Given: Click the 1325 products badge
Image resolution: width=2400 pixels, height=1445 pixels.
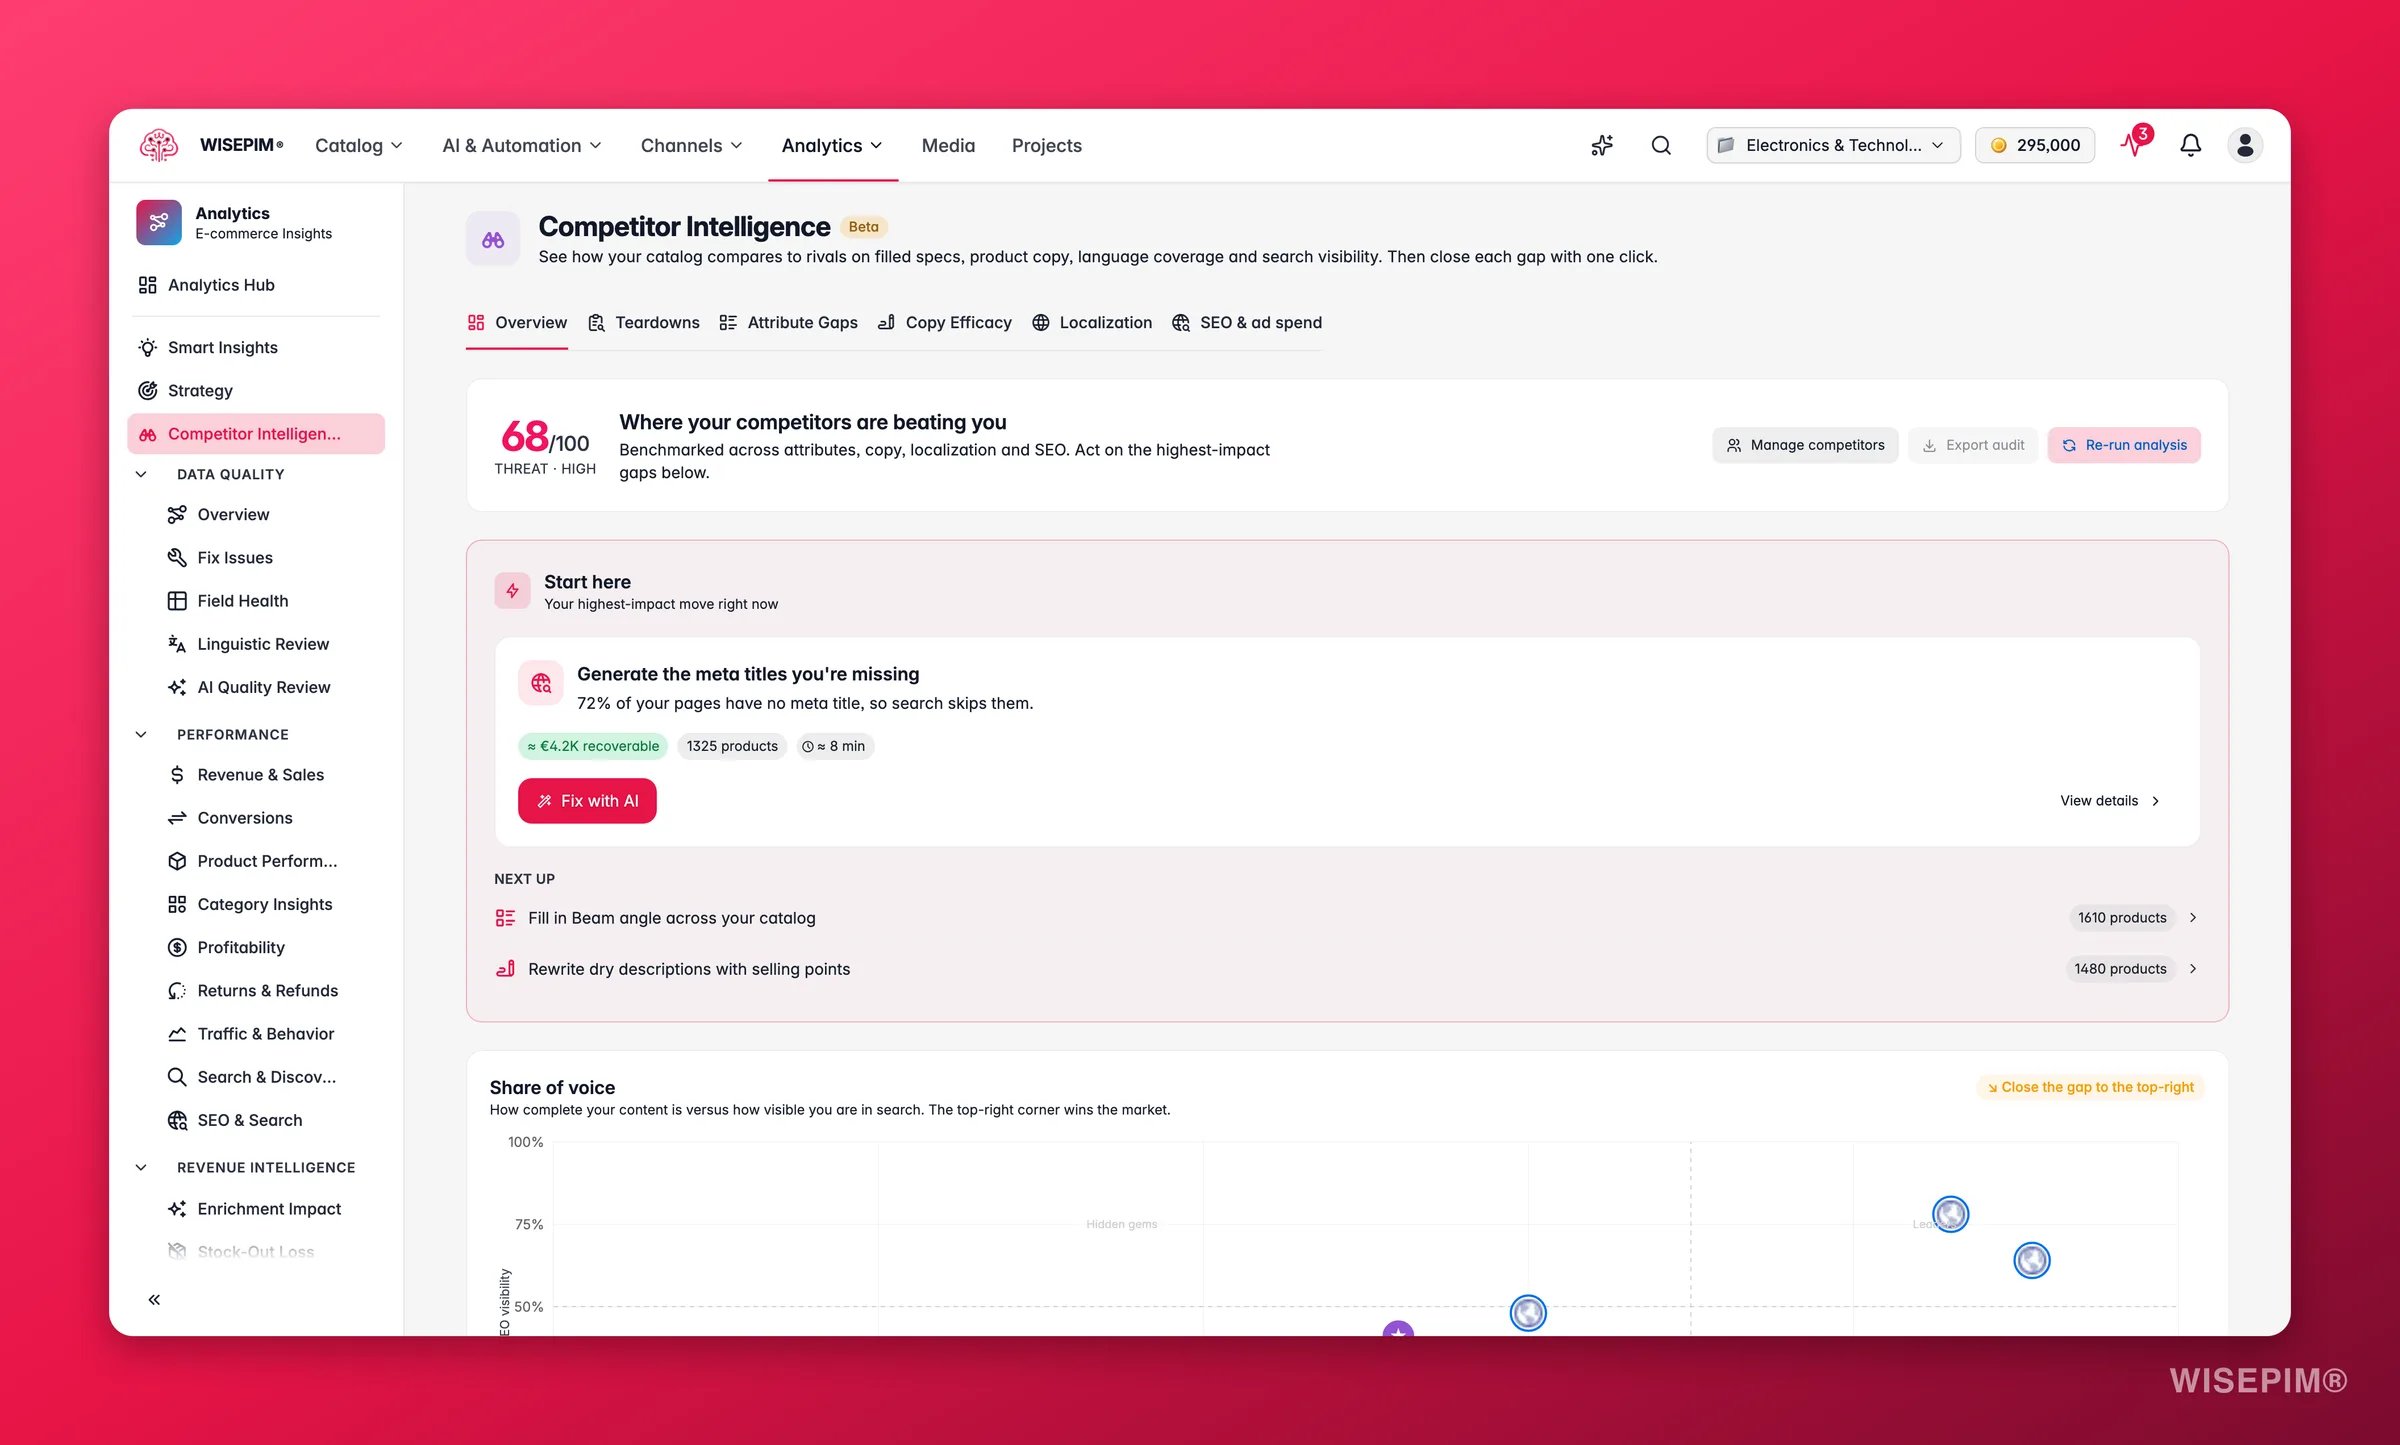Looking at the screenshot, I should 732,746.
